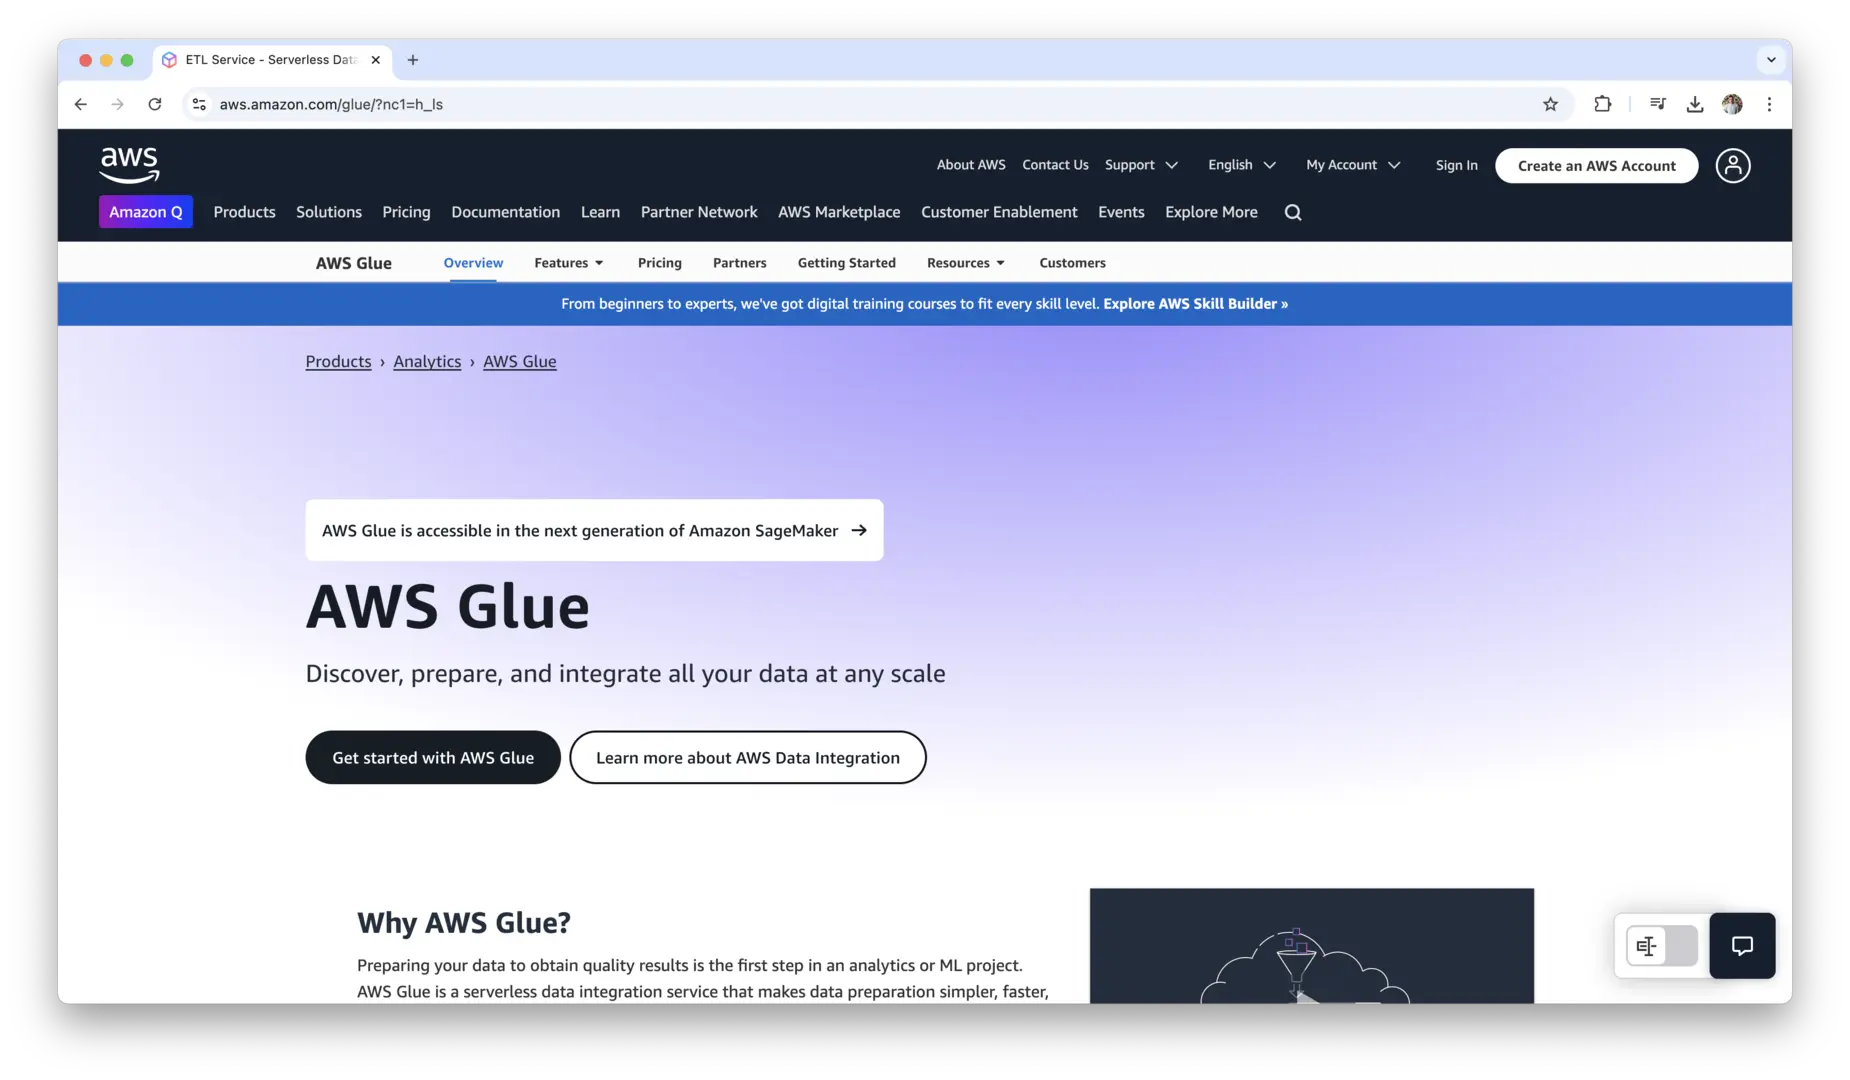
Task: Toggle the reading layout switch
Action: [x=1661, y=946]
